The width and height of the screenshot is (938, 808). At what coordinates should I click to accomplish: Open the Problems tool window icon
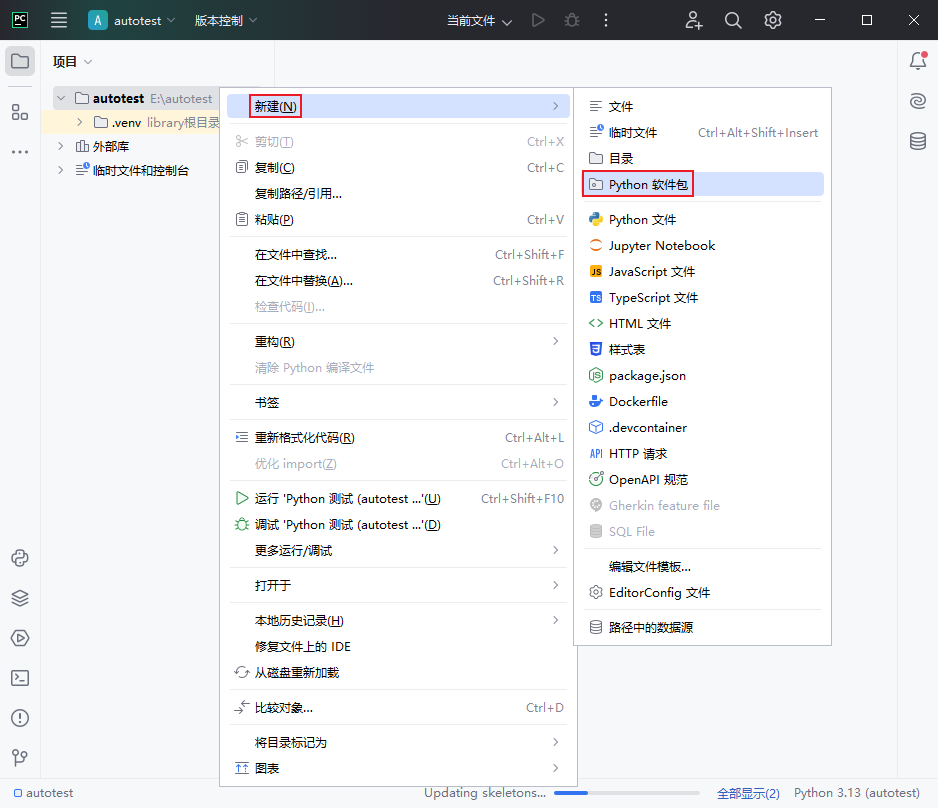click(x=20, y=718)
